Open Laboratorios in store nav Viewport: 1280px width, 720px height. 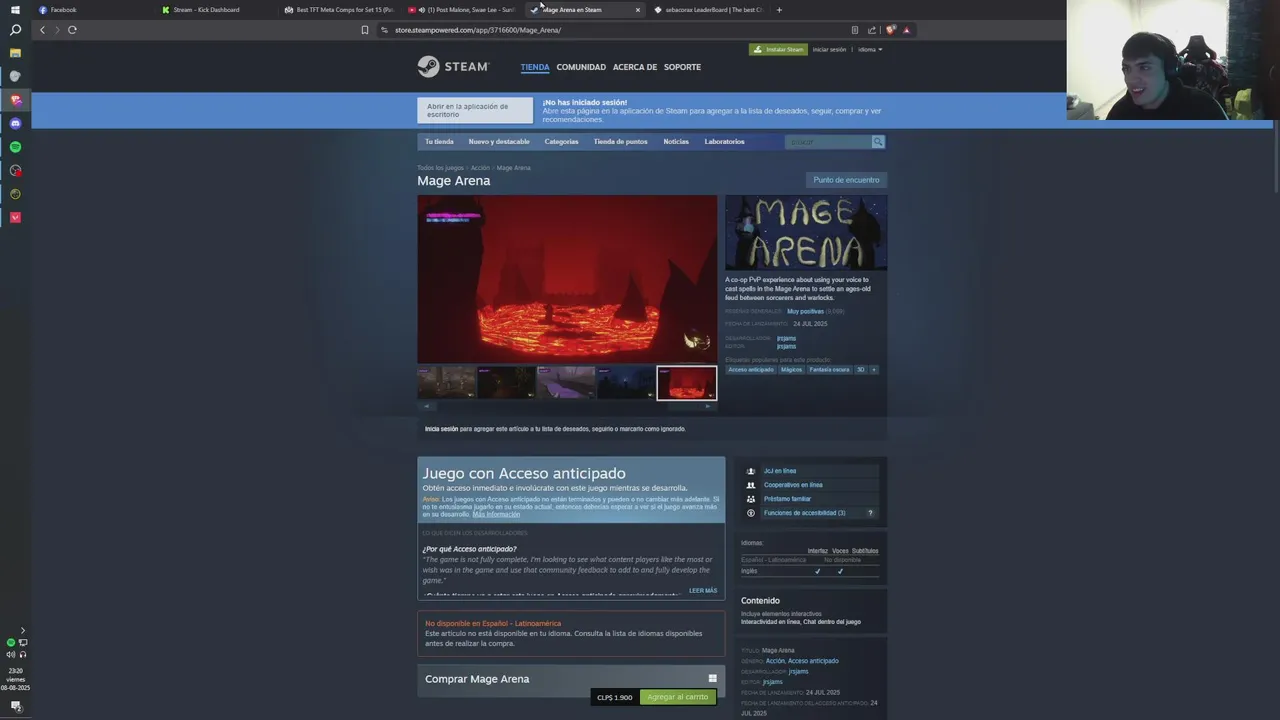724,142
